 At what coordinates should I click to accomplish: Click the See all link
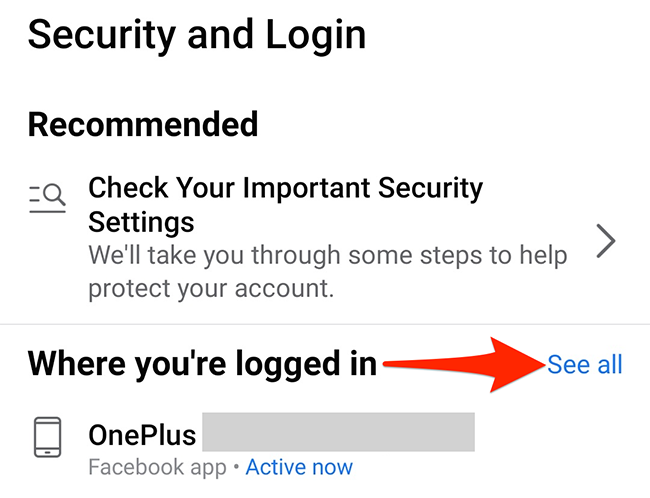pyautogui.click(x=585, y=365)
